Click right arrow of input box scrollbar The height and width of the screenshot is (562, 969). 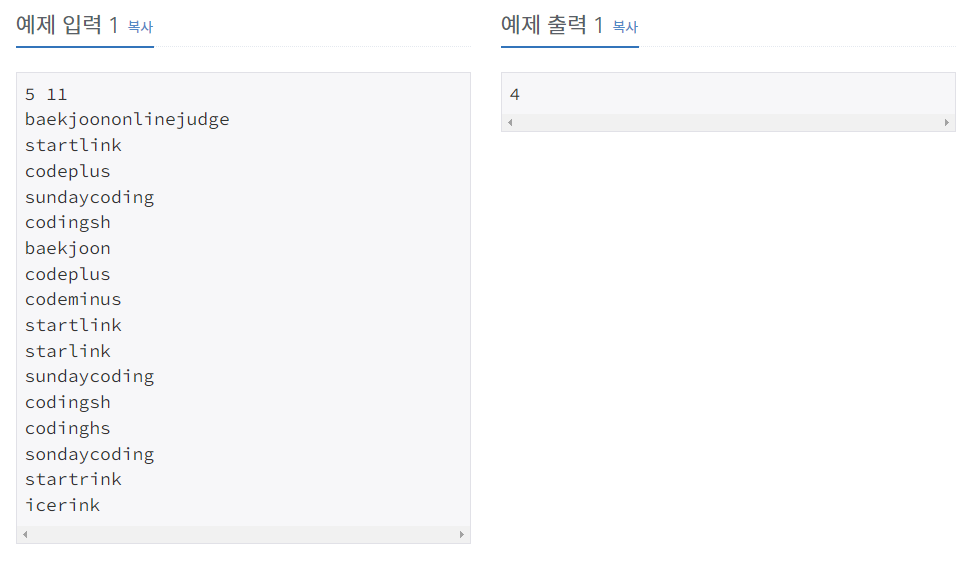point(462,535)
